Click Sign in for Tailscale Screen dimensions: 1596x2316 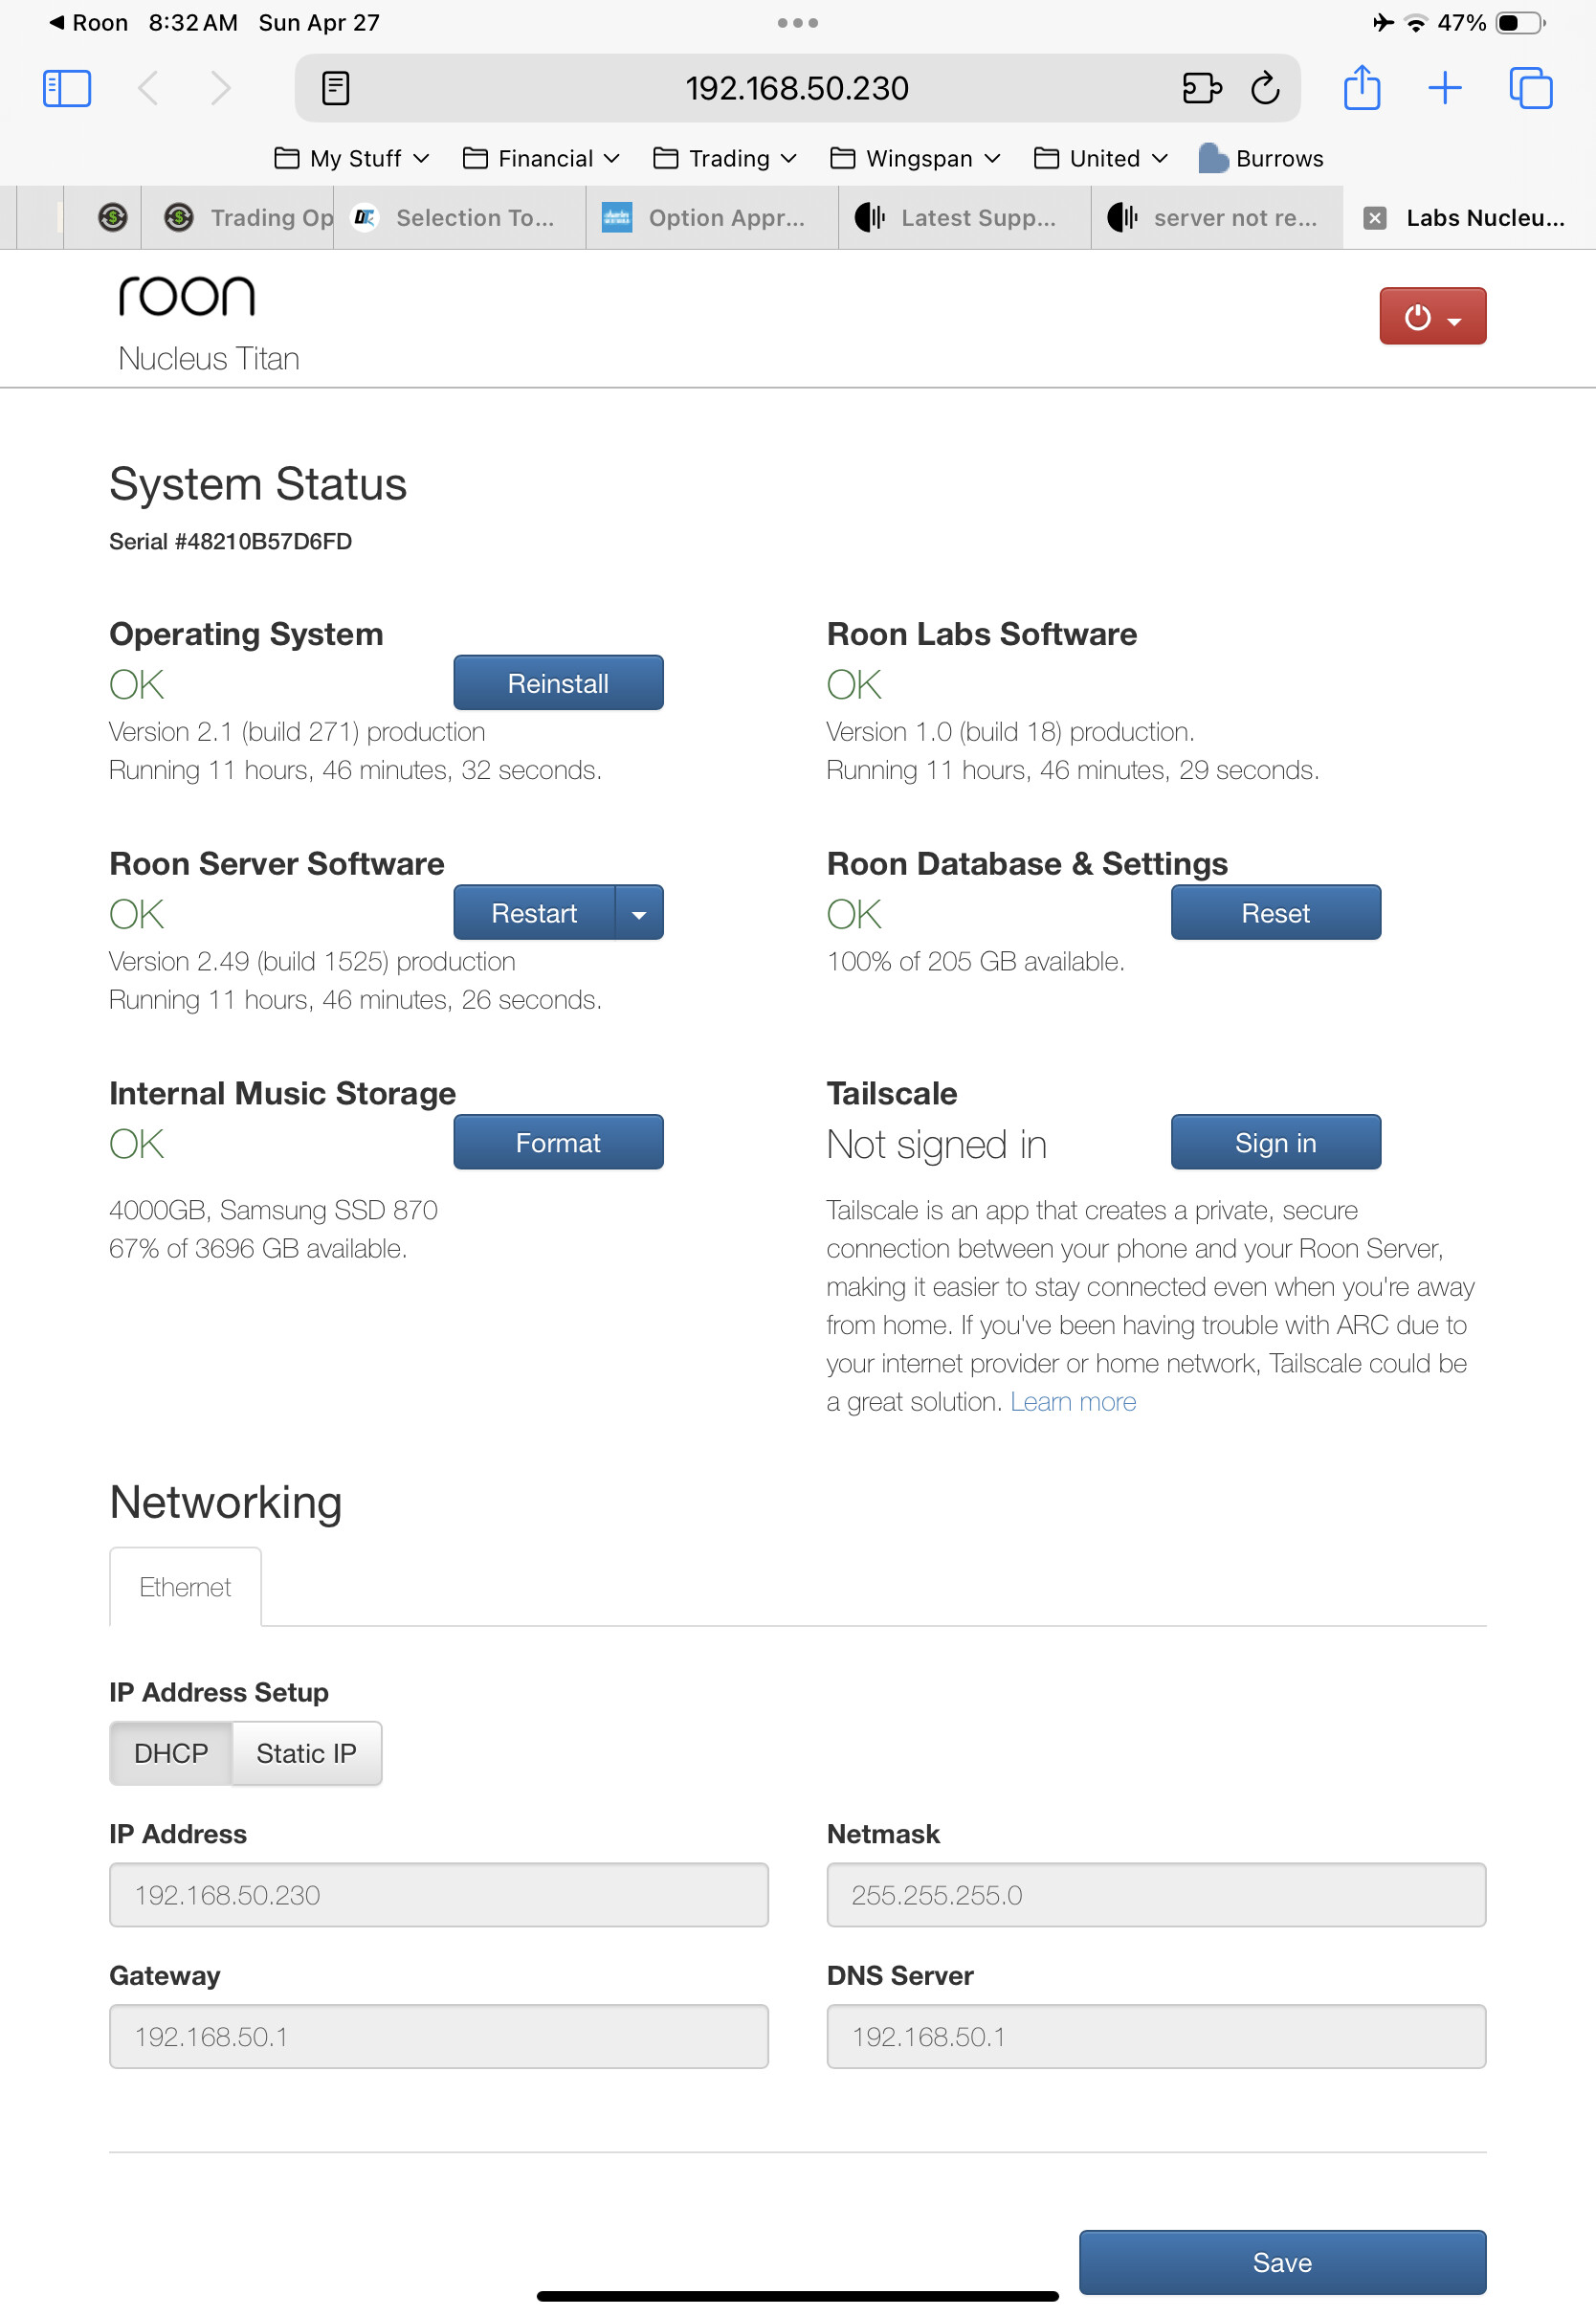point(1275,1142)
